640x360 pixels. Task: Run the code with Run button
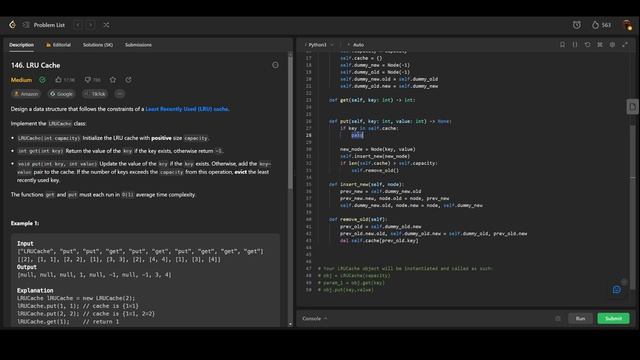(x=580, y=318)
